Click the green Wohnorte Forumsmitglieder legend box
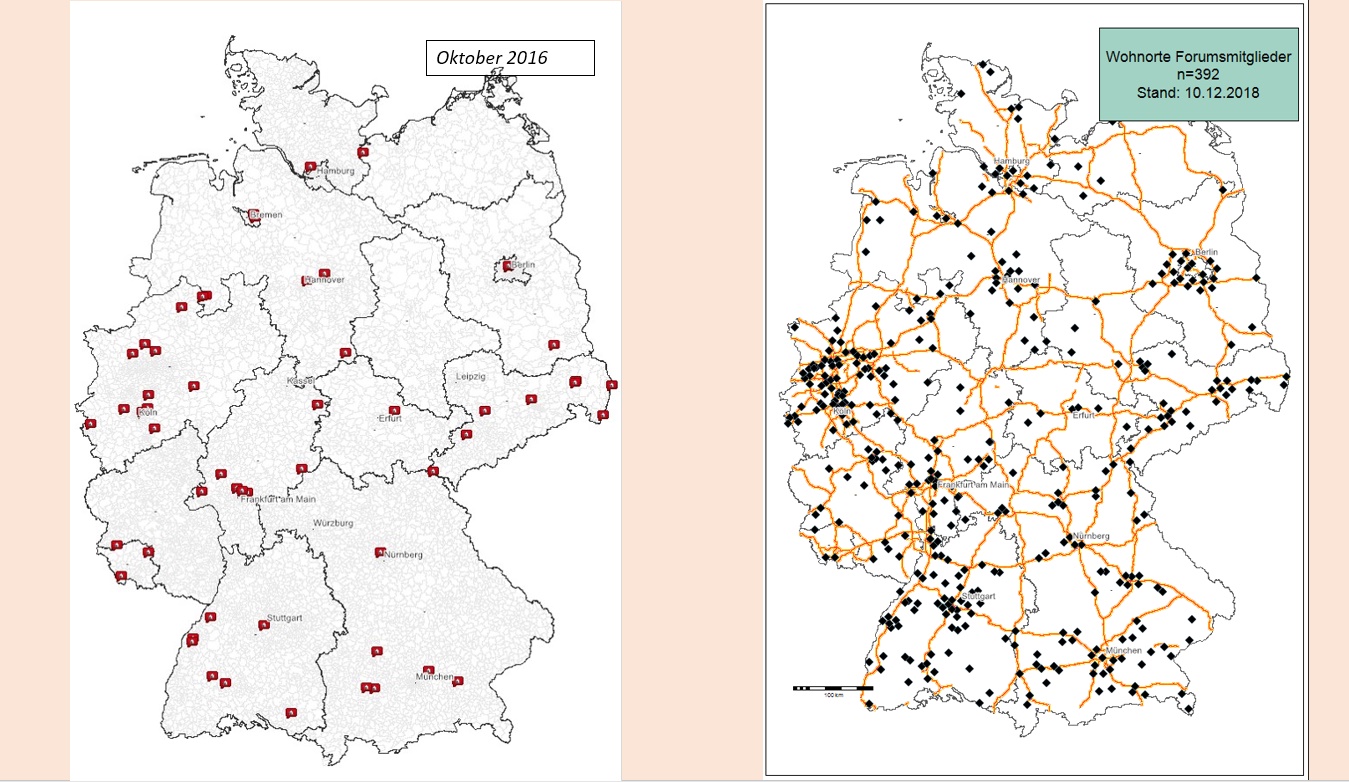 (1197, 75)
